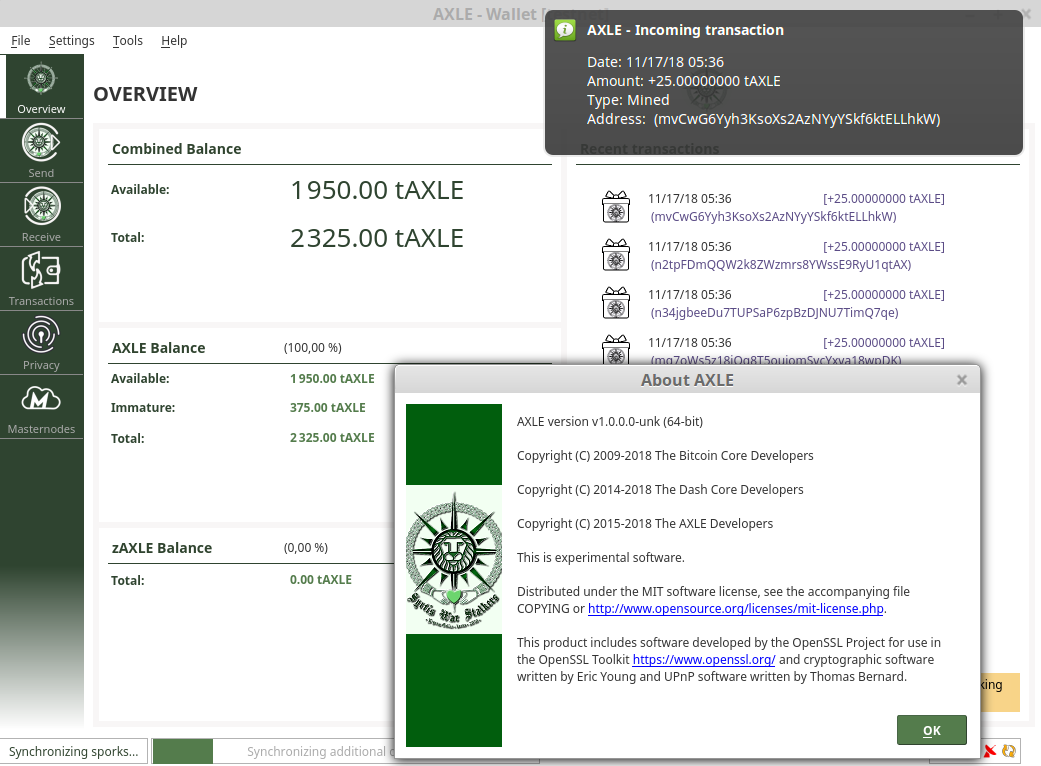Viewport: 1041px width, 766px height.
Task: Close the About AXLE dialog
Action: pyautogui.click(x=961, y=380)
